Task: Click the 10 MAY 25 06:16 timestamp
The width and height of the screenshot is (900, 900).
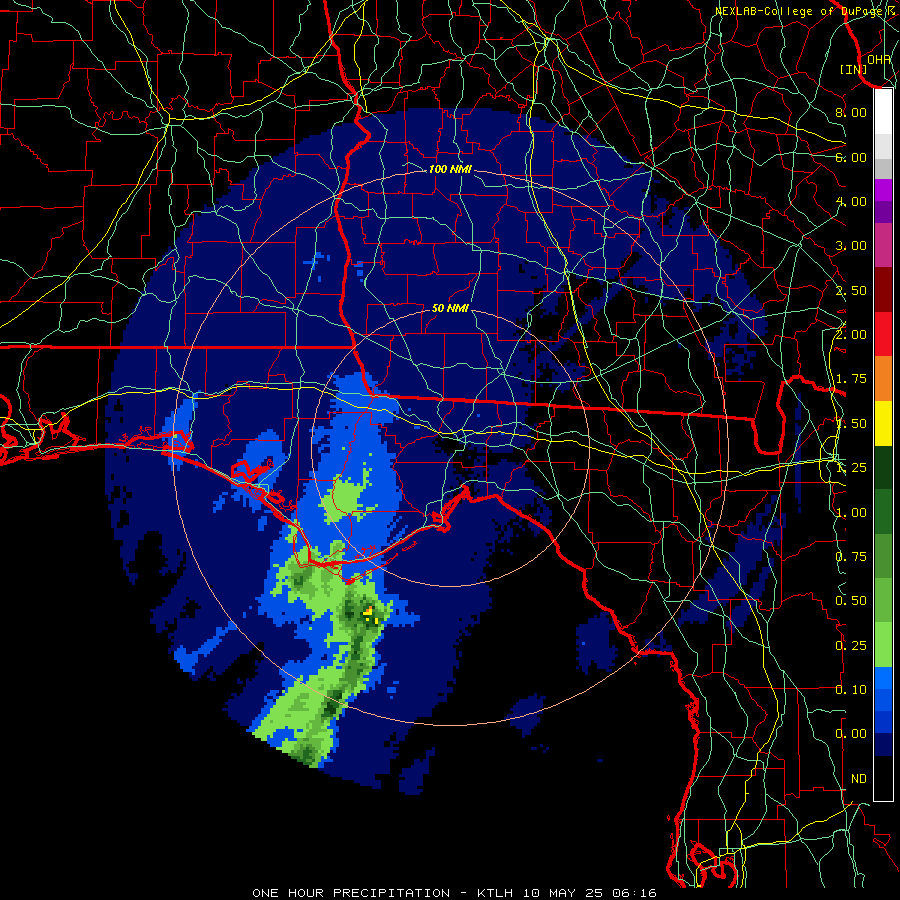Action: pos(589,893)
